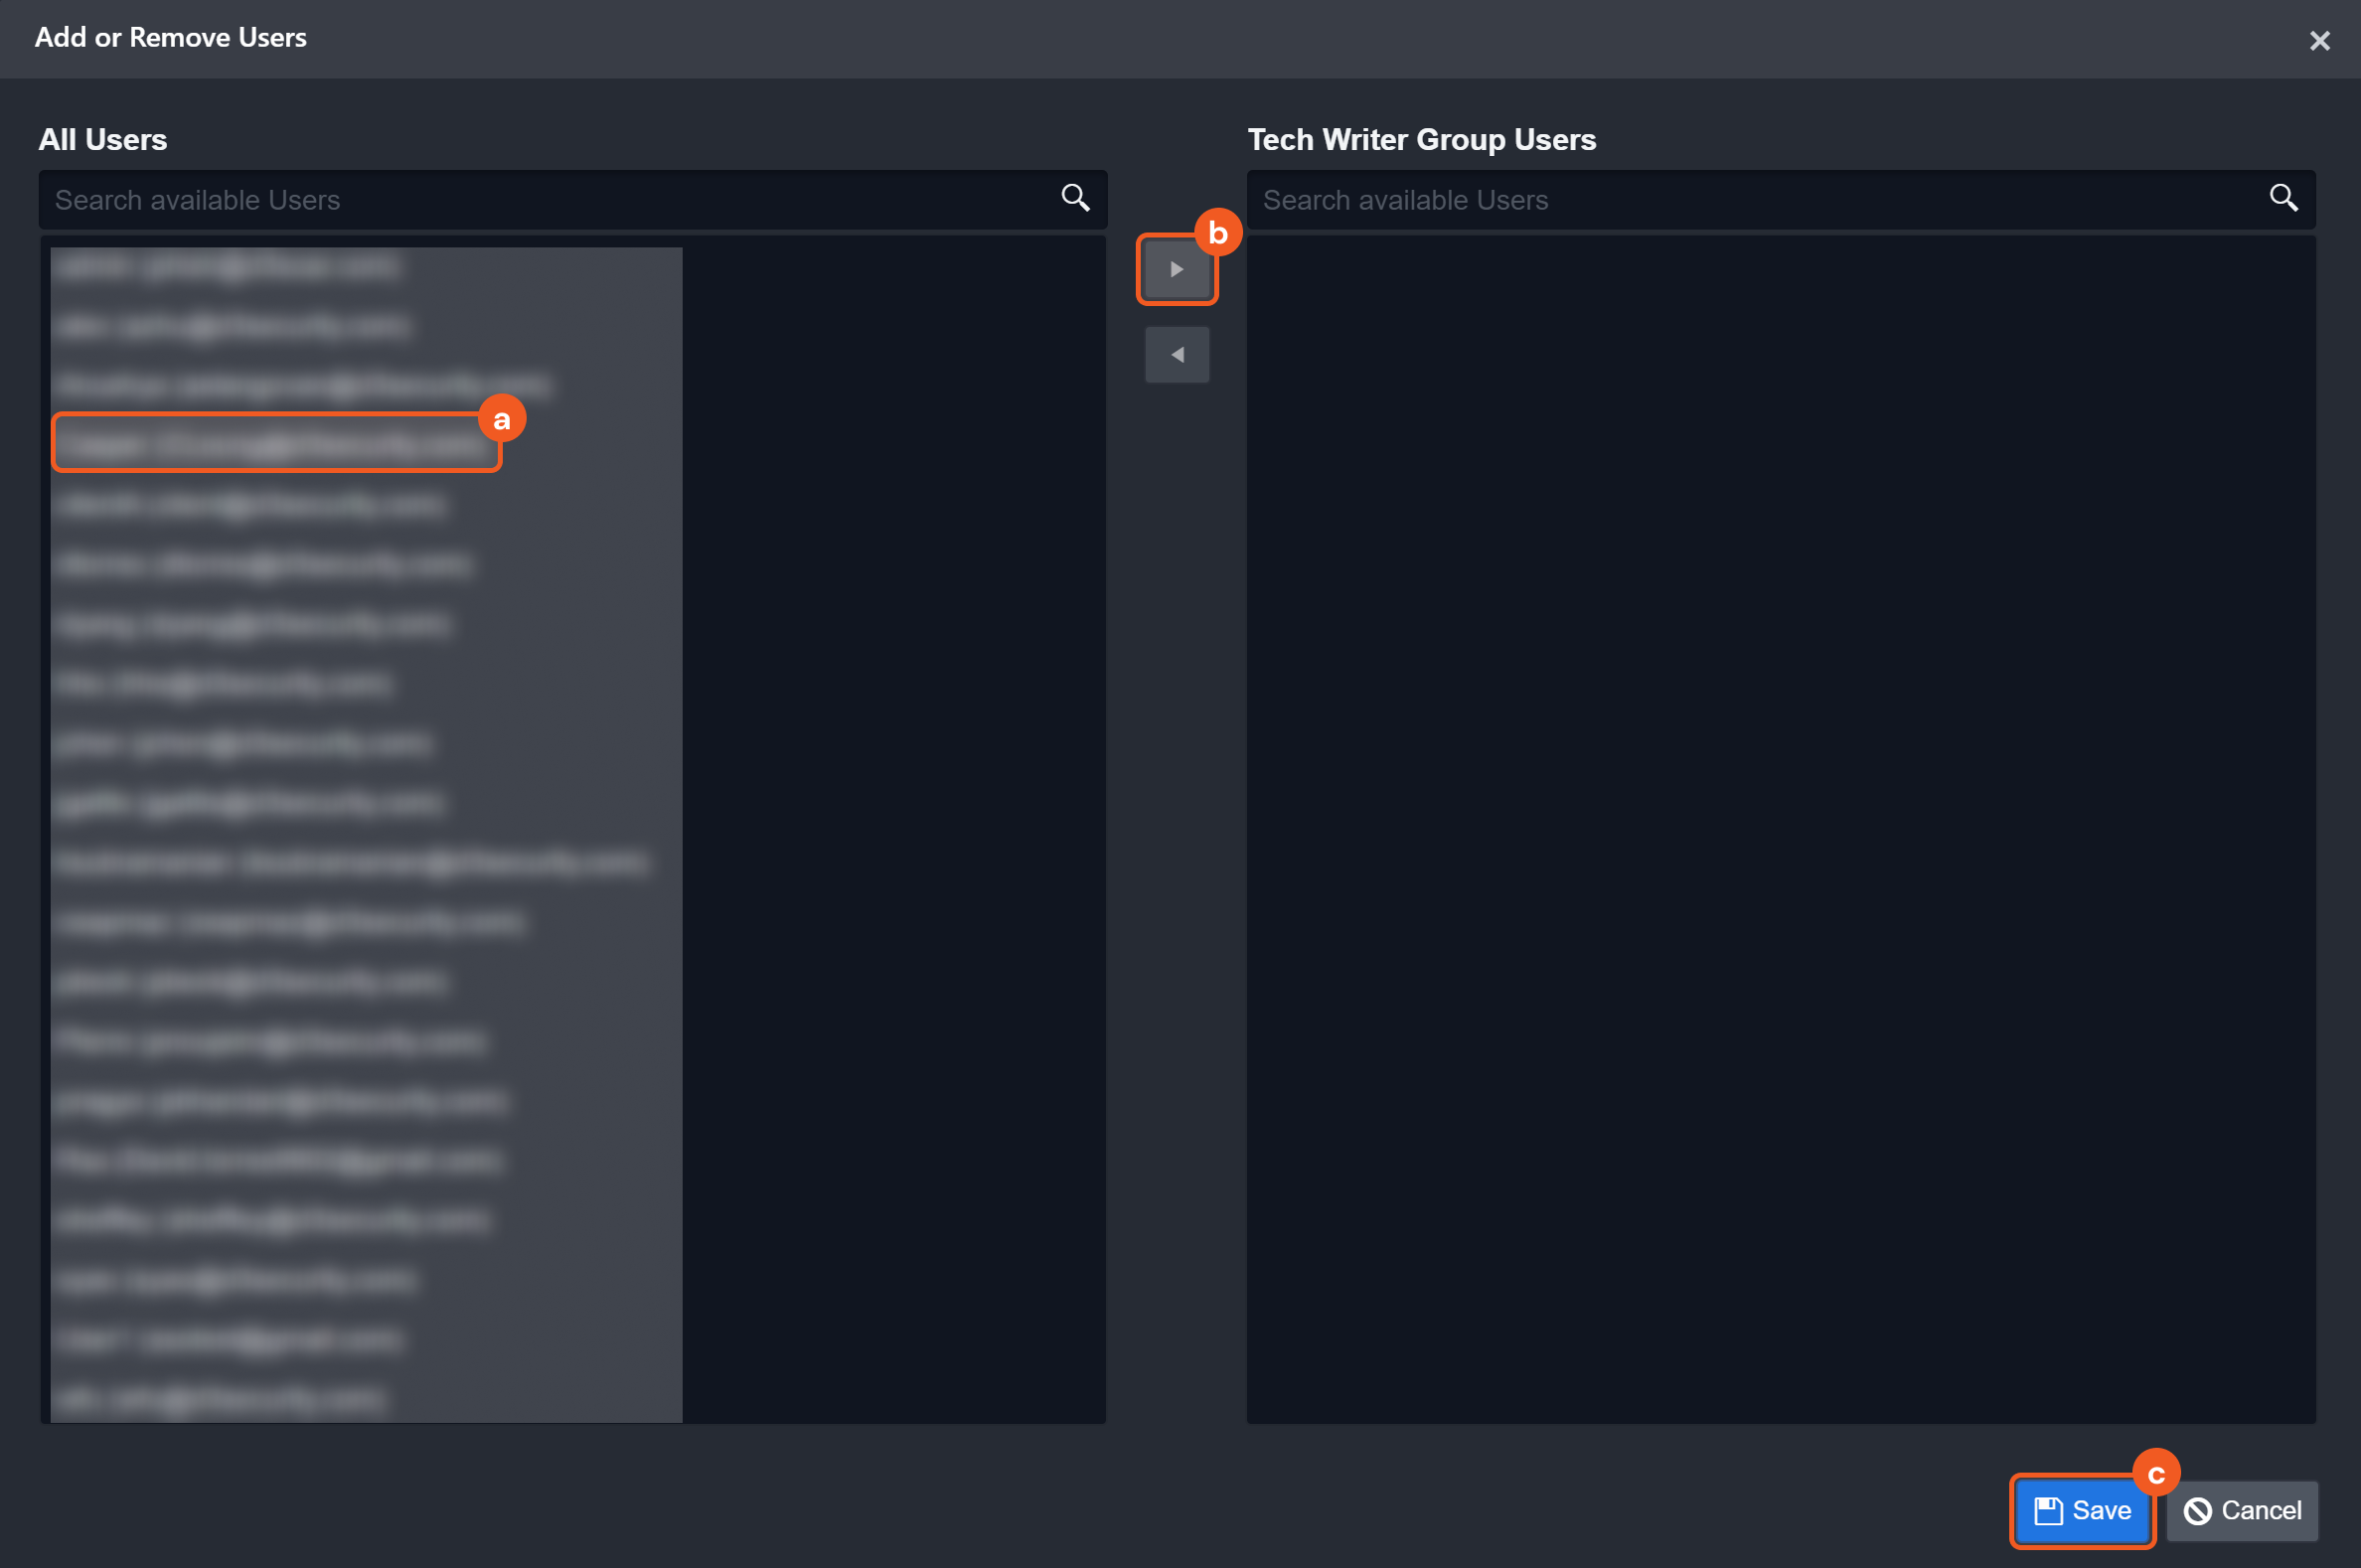Click the floppy disk icon on Save
Image resolution: width=2361 pixels, height=1568 pixels.
[x=2048, y=1510]
